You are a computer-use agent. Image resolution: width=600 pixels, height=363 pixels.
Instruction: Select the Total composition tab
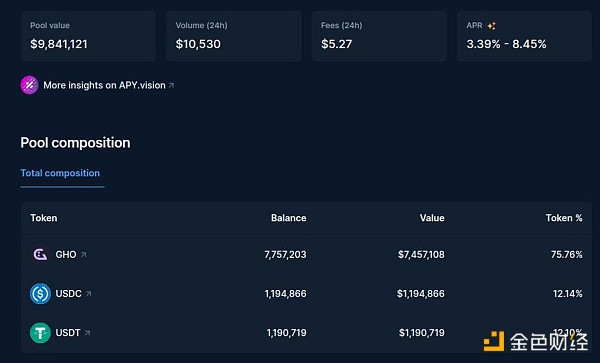point(60,173)
